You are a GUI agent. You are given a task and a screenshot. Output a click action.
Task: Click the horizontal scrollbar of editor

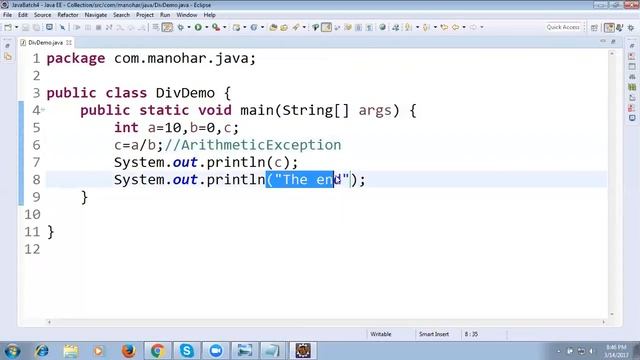pyautogui.click(x=326, y=322)
